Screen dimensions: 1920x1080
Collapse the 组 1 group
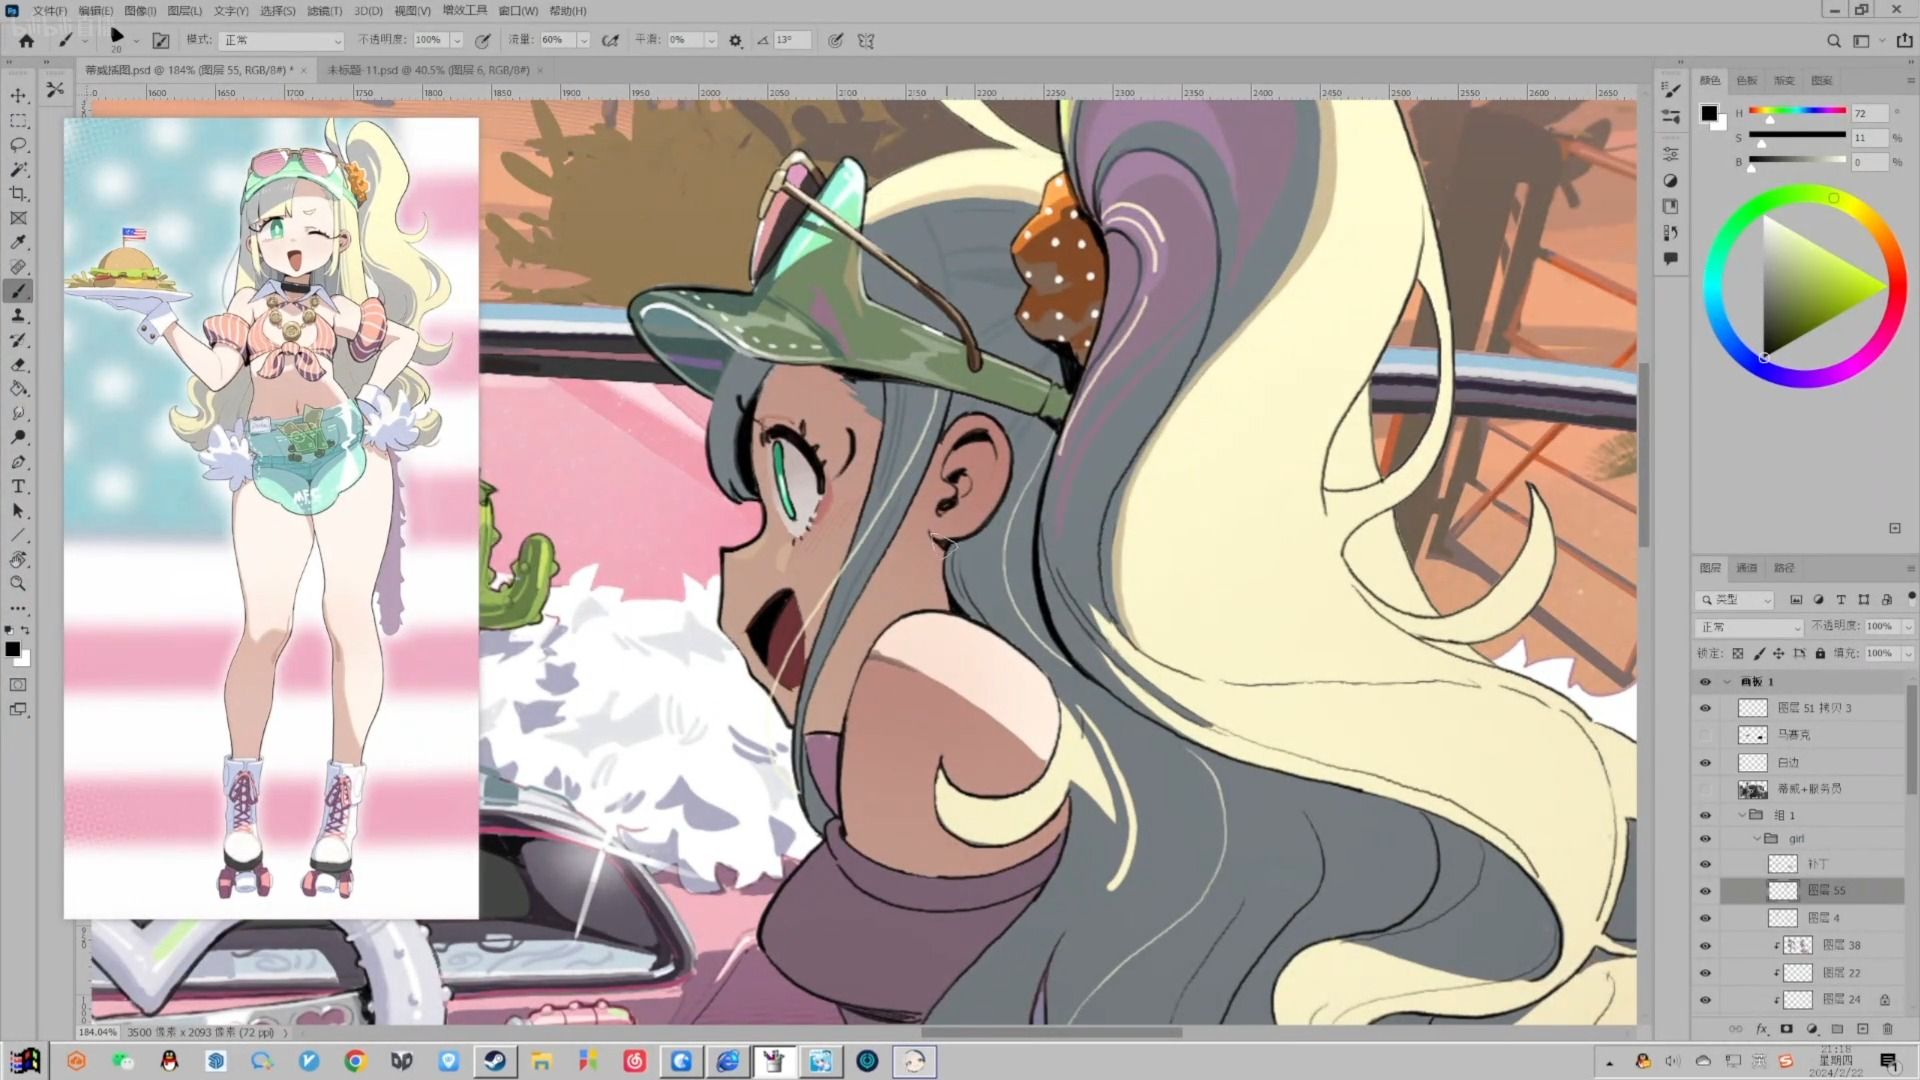point(1742,815)
